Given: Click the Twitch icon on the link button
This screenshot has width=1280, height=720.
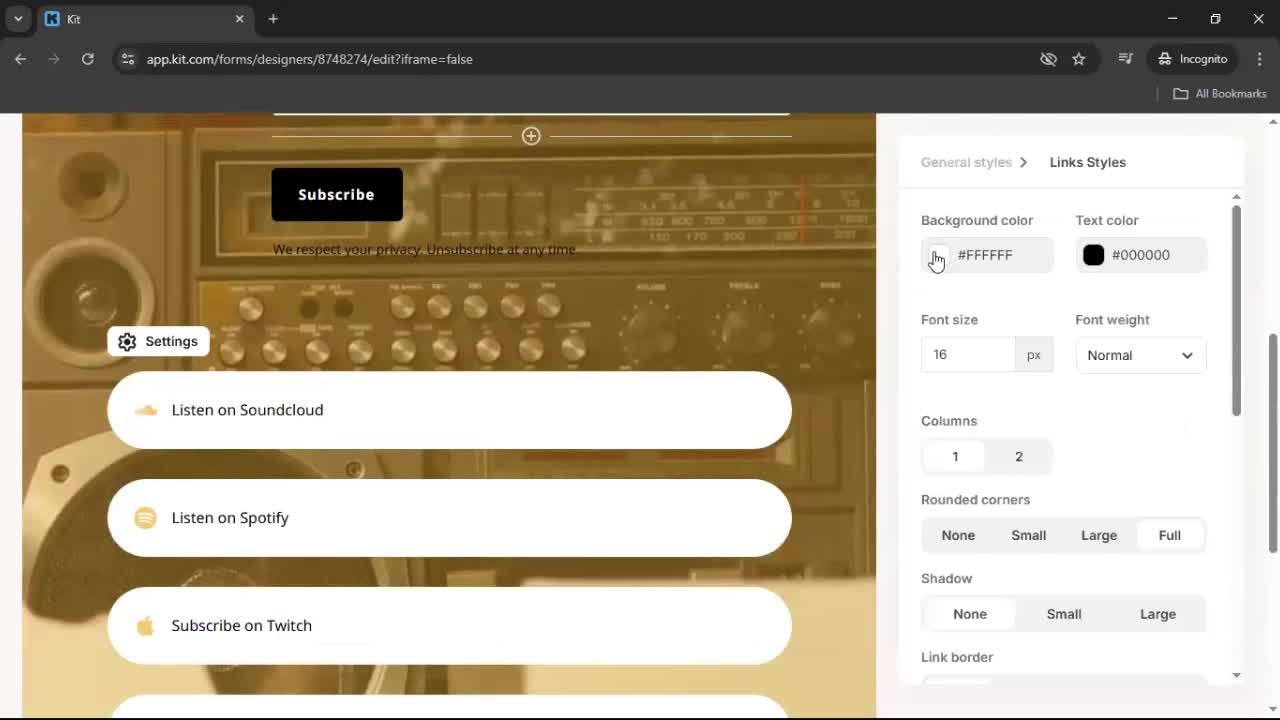Looking at the screenshot, I should (x=145, y=625).
